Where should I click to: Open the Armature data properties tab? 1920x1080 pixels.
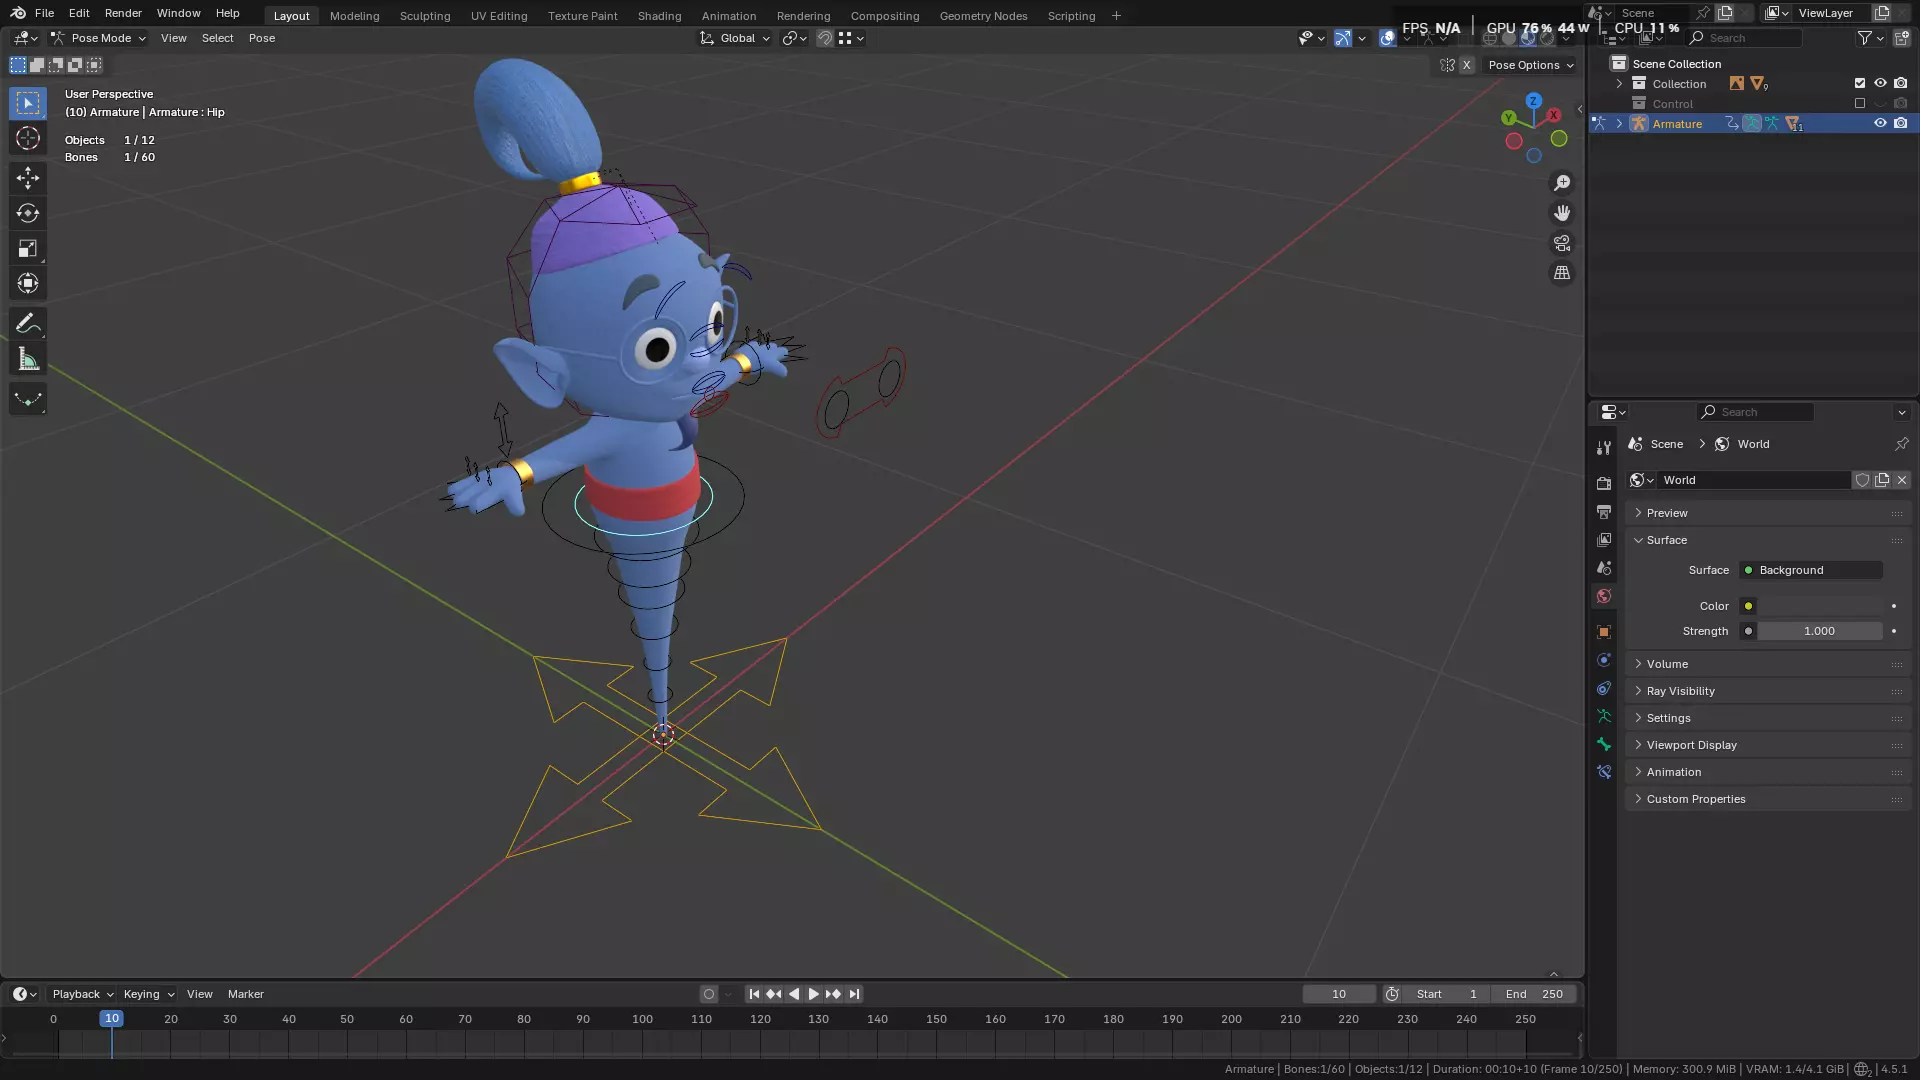coord(1604,715)
